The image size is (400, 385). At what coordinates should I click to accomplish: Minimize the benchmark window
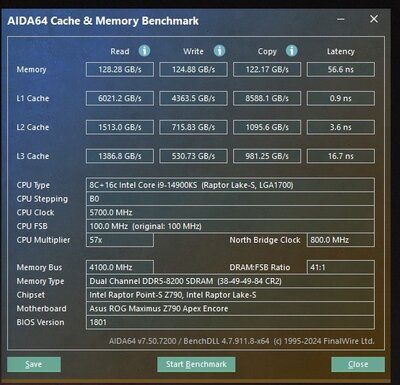click(x=341, y=19)
